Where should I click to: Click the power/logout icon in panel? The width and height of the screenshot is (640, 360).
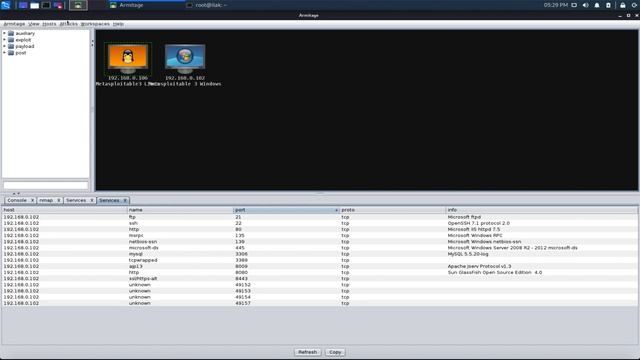click(635, 5)
